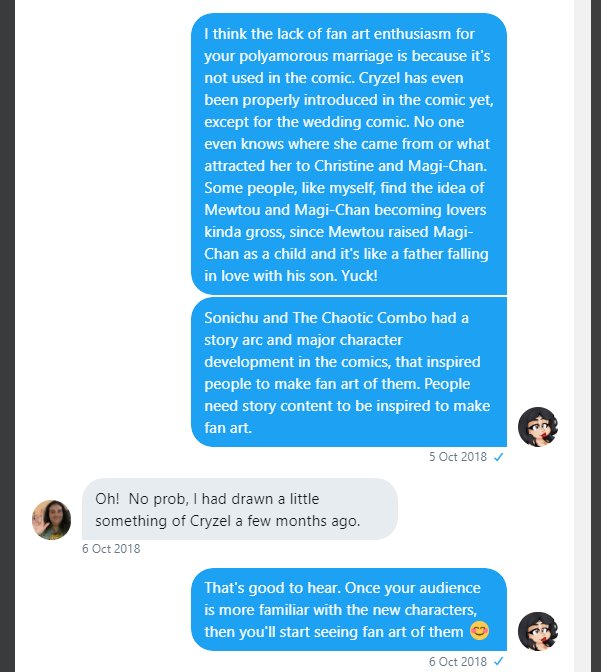Click the checkmark beside the last 6 Oct 2018
Image resolution: width=601 pixels, height=672 pixels.
[498, 661]
